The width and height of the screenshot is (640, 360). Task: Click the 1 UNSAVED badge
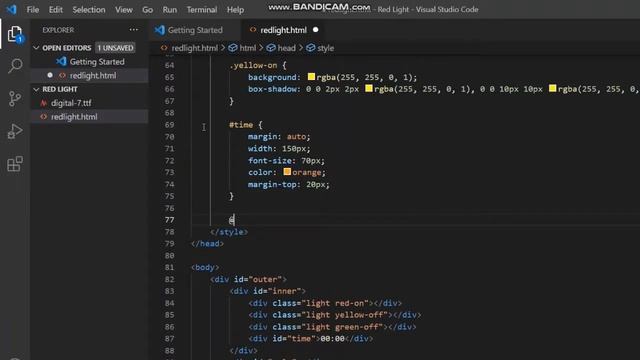(x=115, y=48)
